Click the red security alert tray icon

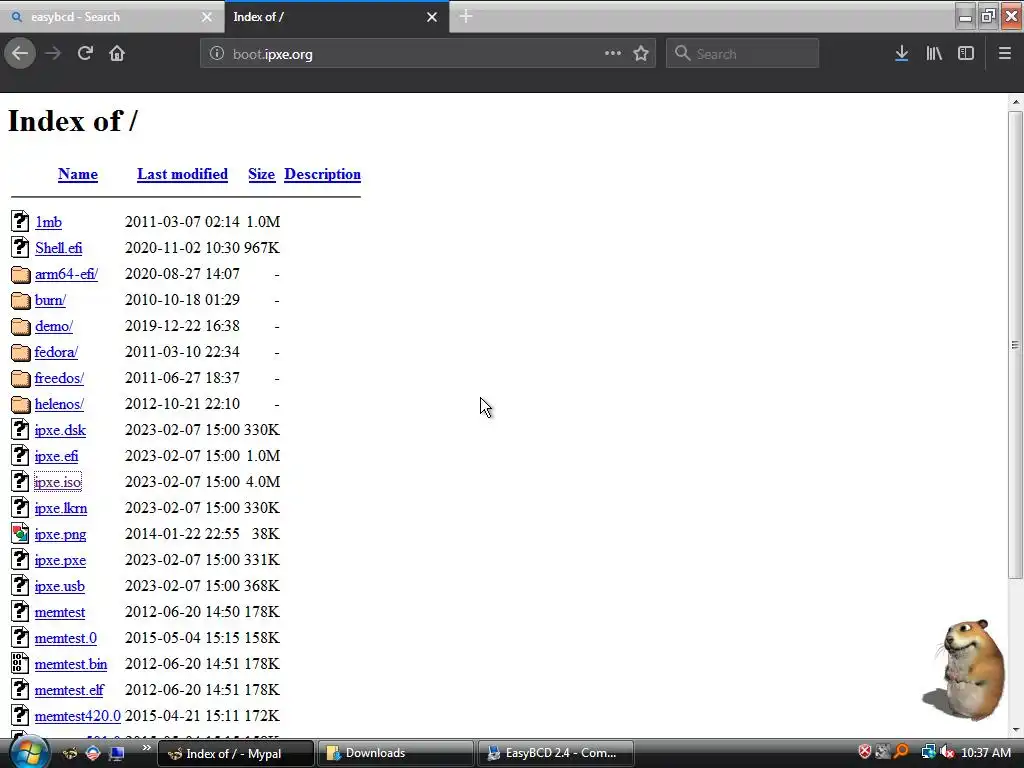click(864, 752)
